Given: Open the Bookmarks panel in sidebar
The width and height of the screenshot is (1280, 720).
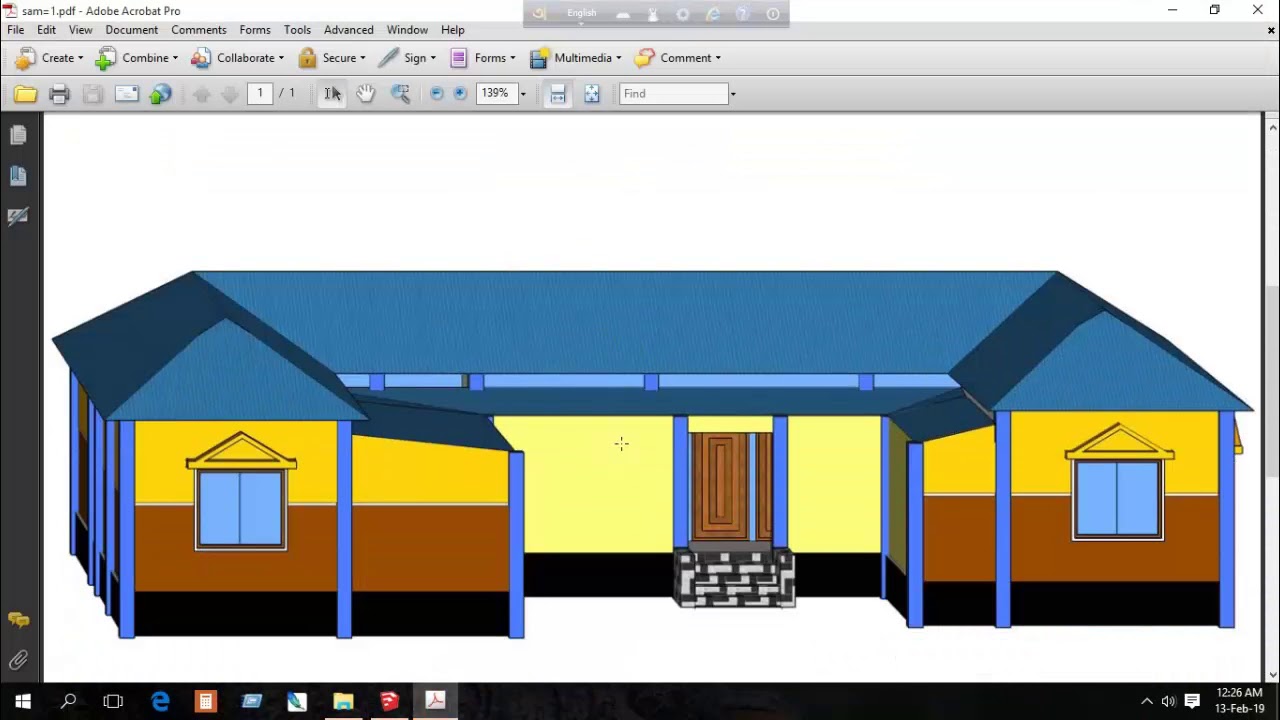Looking at the screenshot, I should (18, 176).
